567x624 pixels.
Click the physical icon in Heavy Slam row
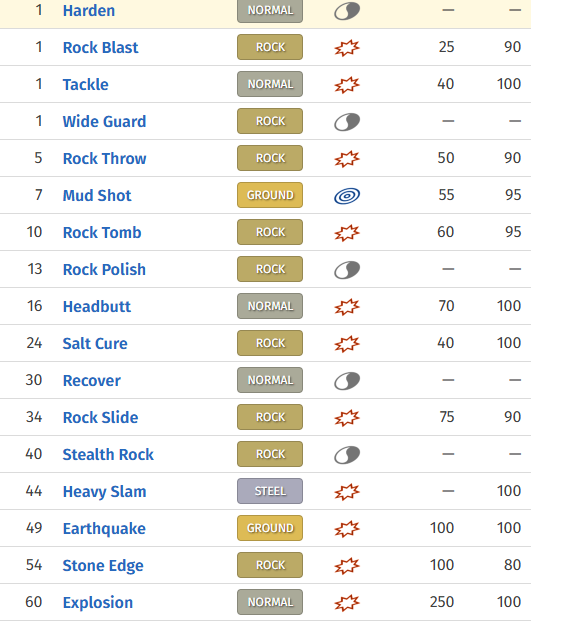347,492
